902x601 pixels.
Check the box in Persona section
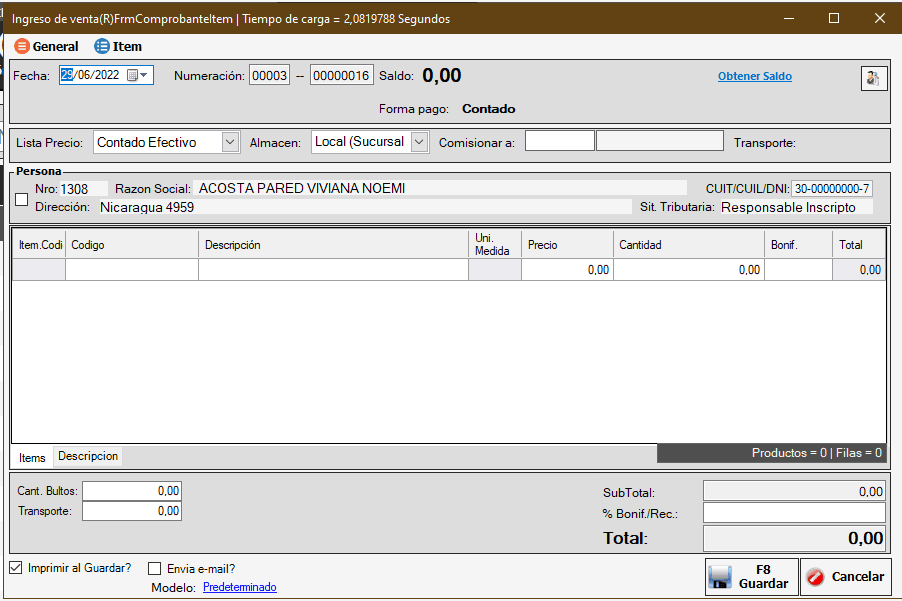pyautogui.click(x=22, y=200)
